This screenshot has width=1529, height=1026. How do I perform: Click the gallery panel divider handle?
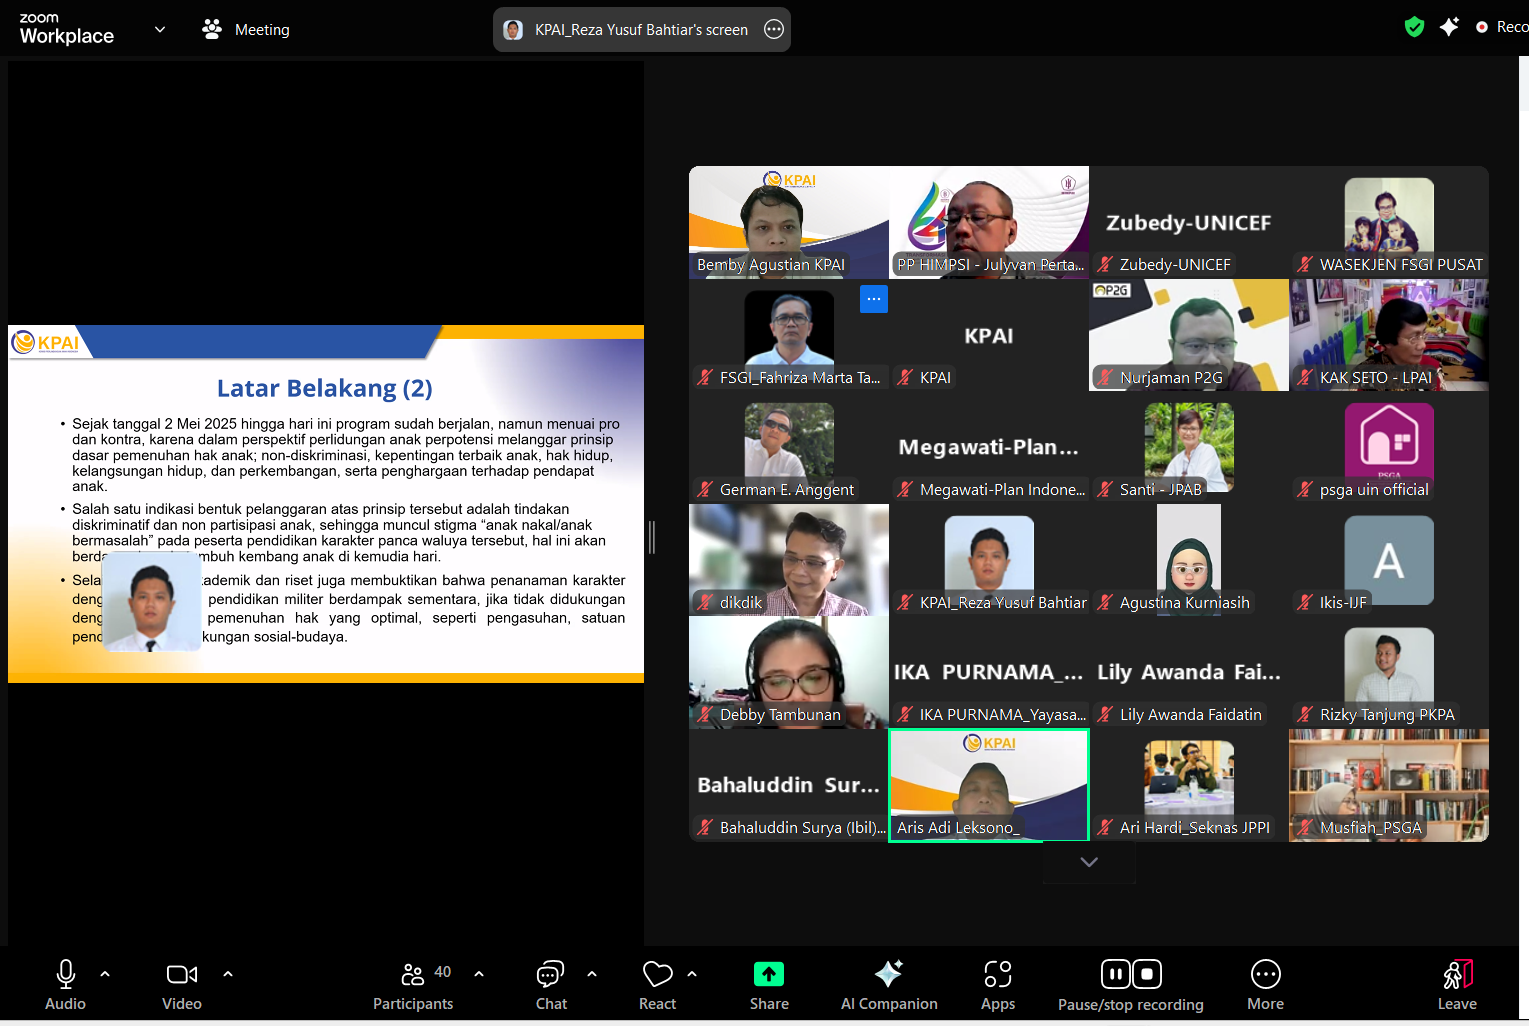652,537
